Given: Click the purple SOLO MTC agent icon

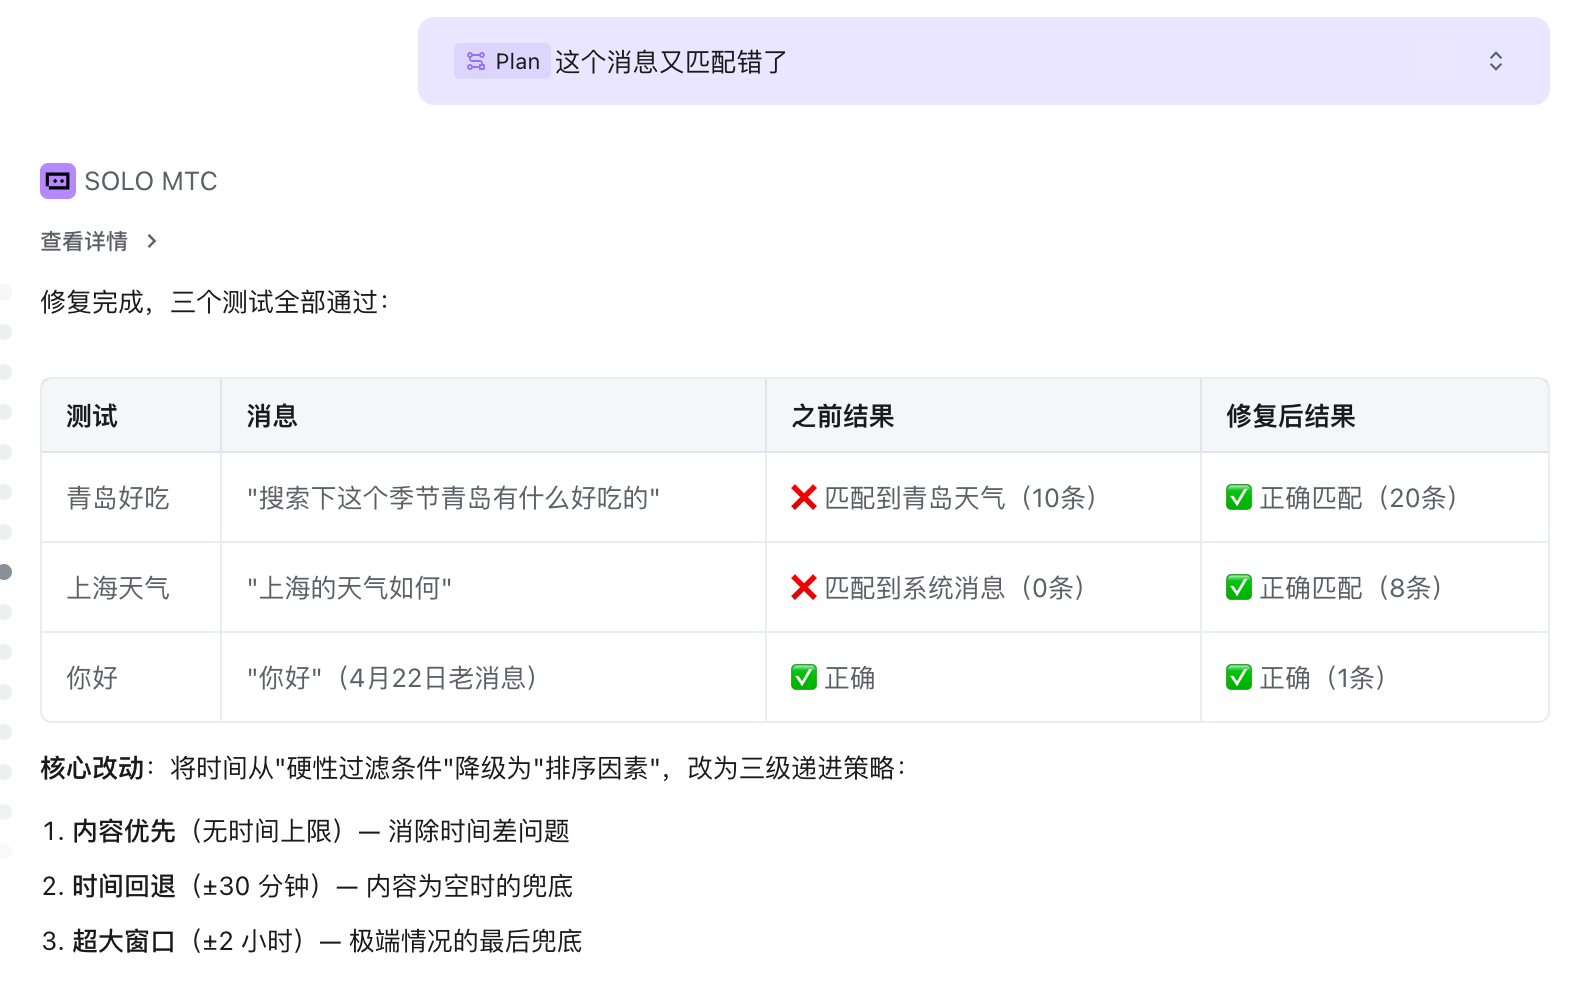Looking at the screenshot, I should point(58,181).
